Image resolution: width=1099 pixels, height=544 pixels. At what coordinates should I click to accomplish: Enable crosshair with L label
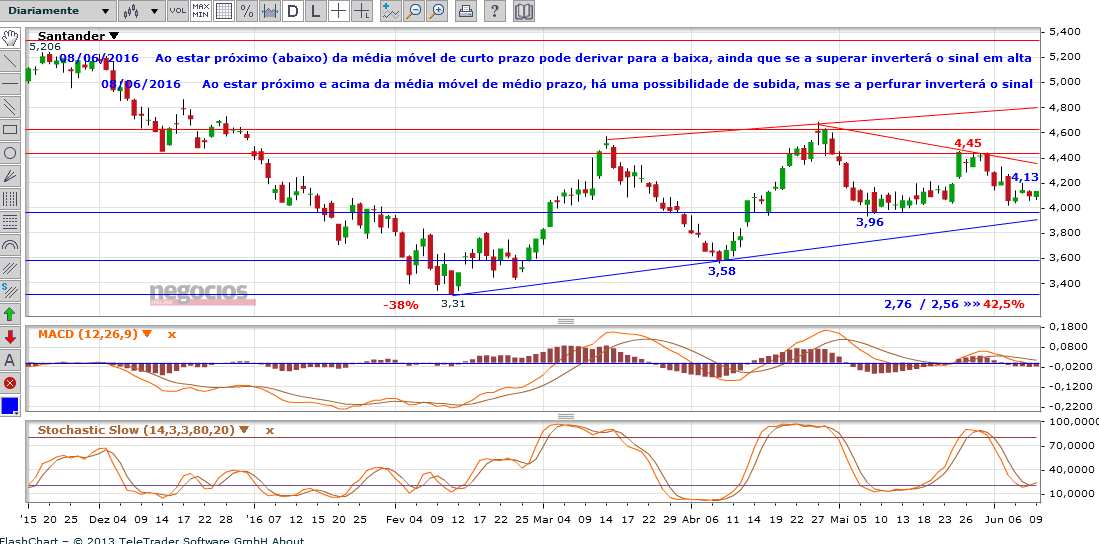(362, 11)
